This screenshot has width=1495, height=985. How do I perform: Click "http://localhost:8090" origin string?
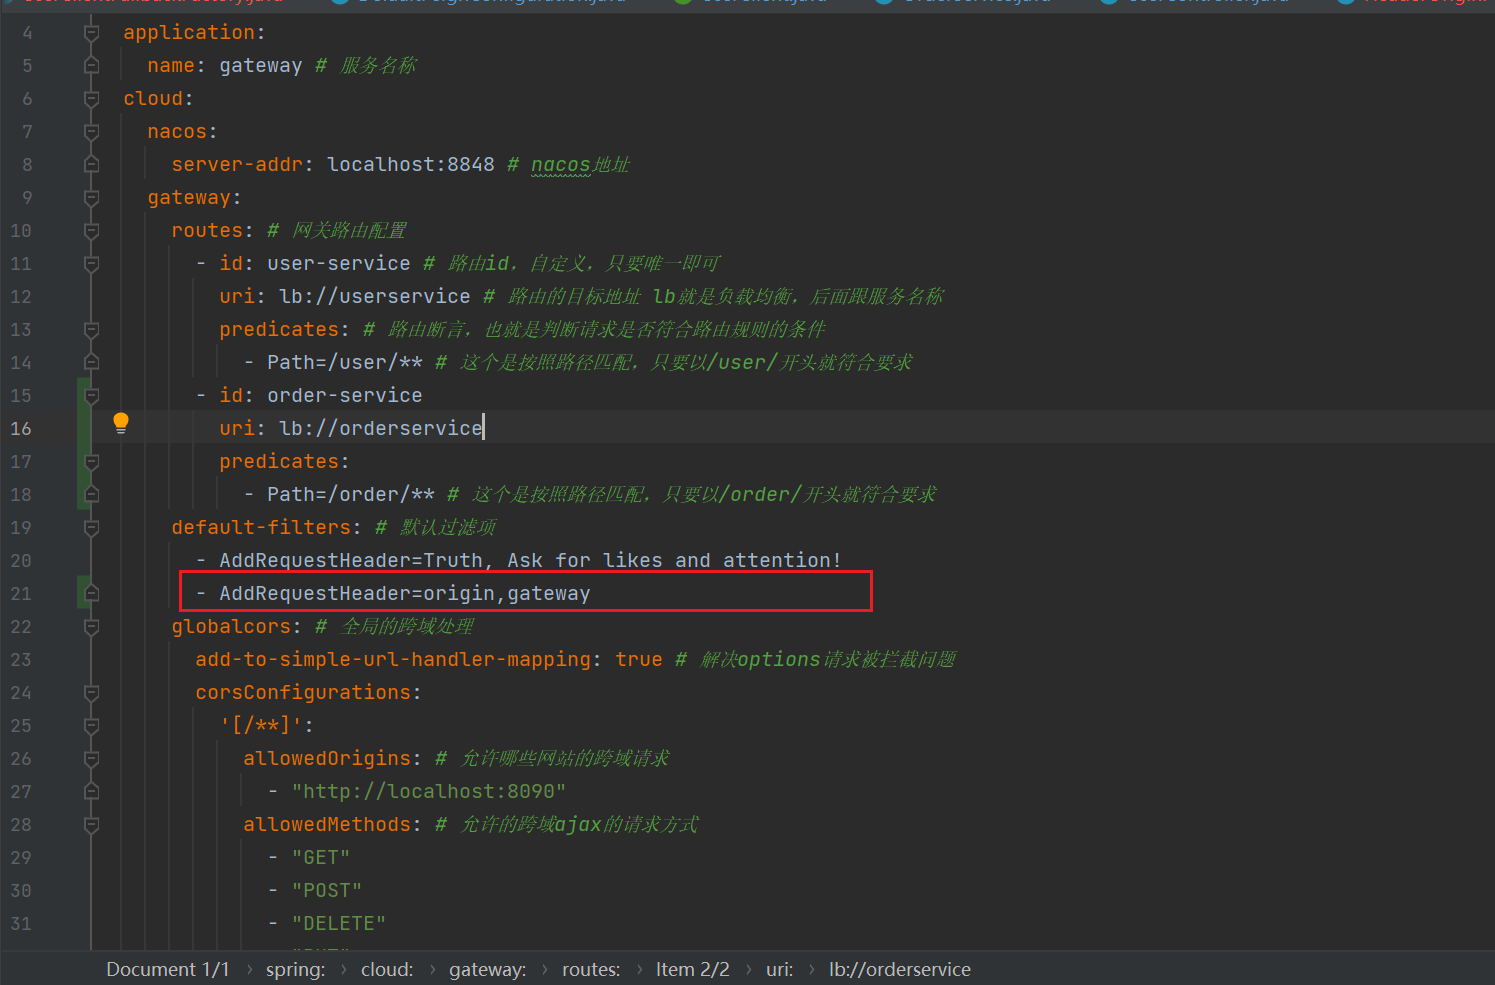click(x=429, y=792)
